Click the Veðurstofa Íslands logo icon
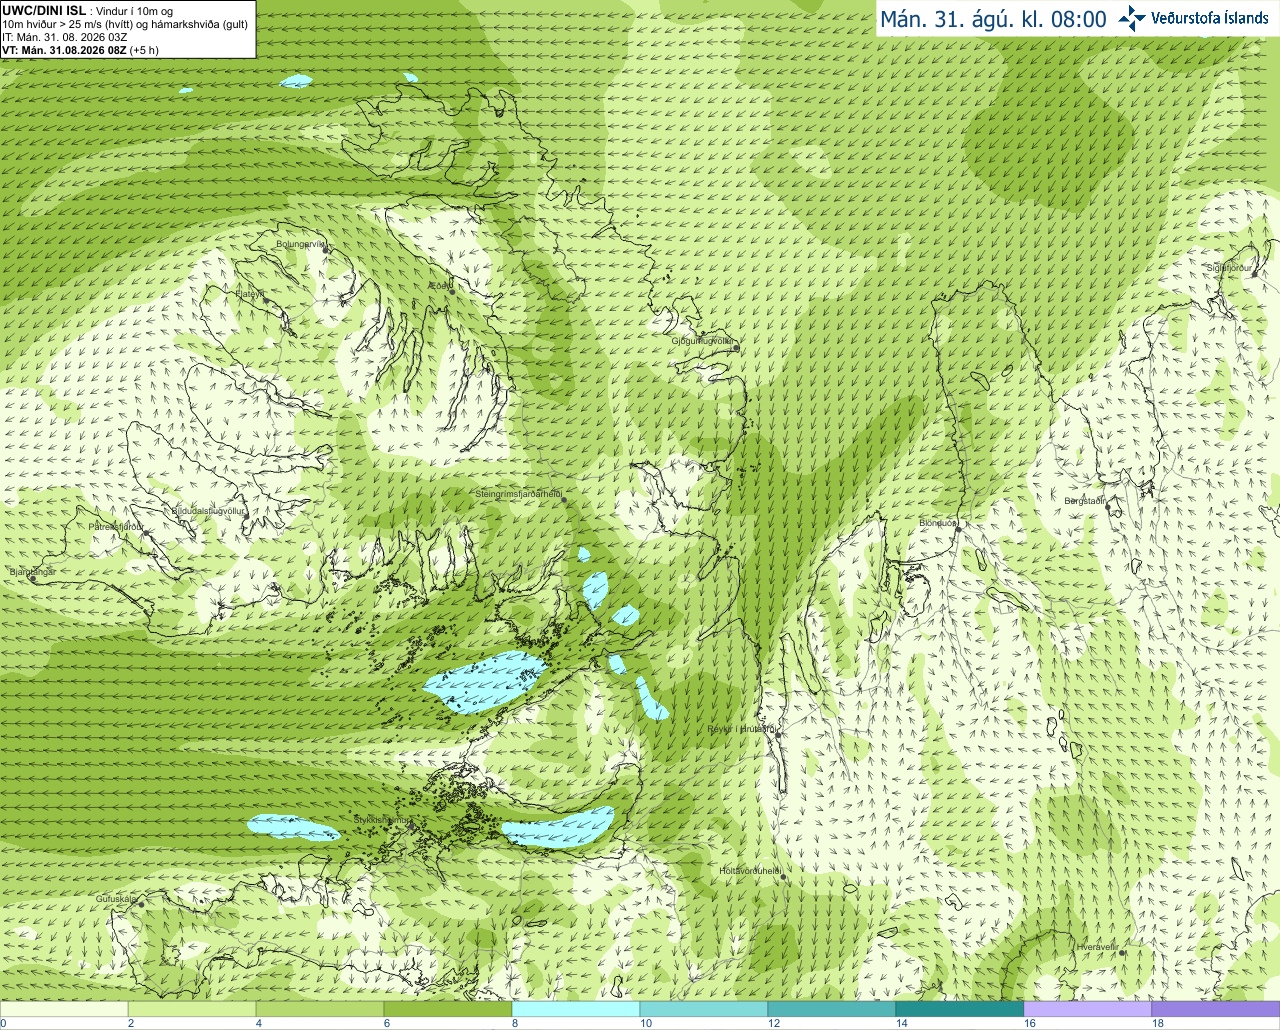The image size is (1280, 1030). click(1132, 18)
